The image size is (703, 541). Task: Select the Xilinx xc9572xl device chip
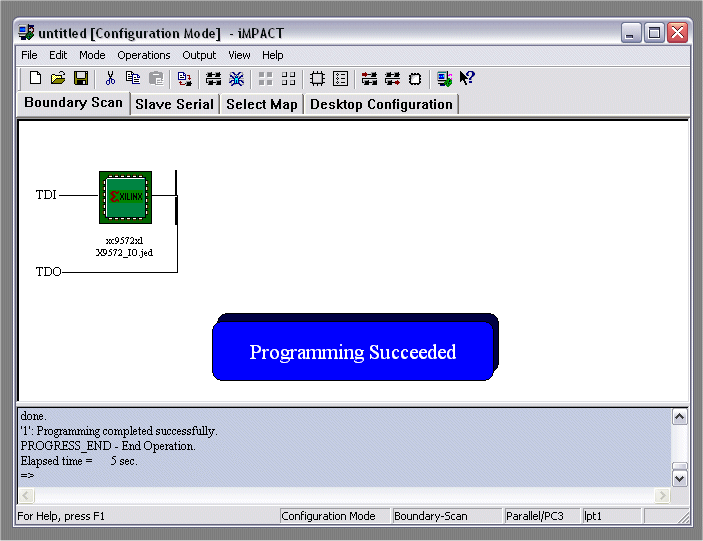point(126,197)
